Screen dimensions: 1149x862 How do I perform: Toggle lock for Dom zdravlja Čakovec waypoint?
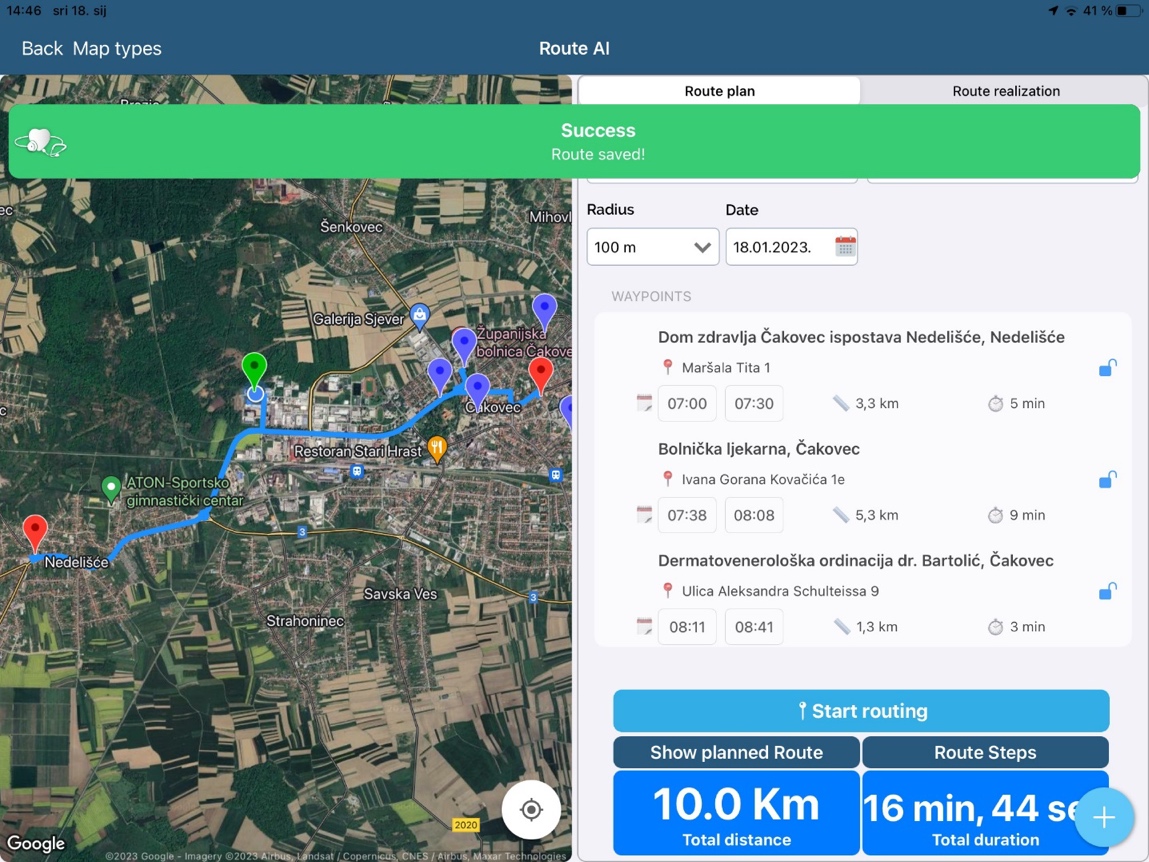(x=1107, y=368)
